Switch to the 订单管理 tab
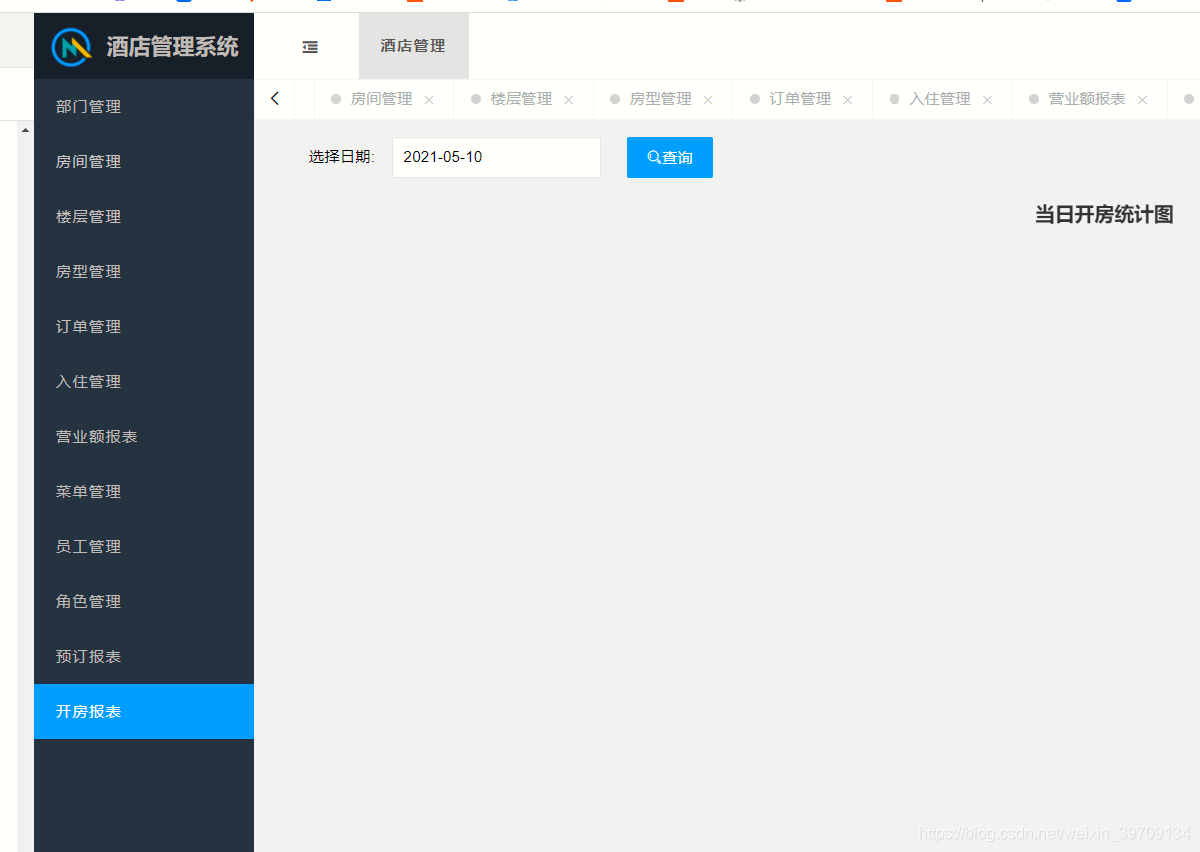1200x852 pixels. pos(800,99)
